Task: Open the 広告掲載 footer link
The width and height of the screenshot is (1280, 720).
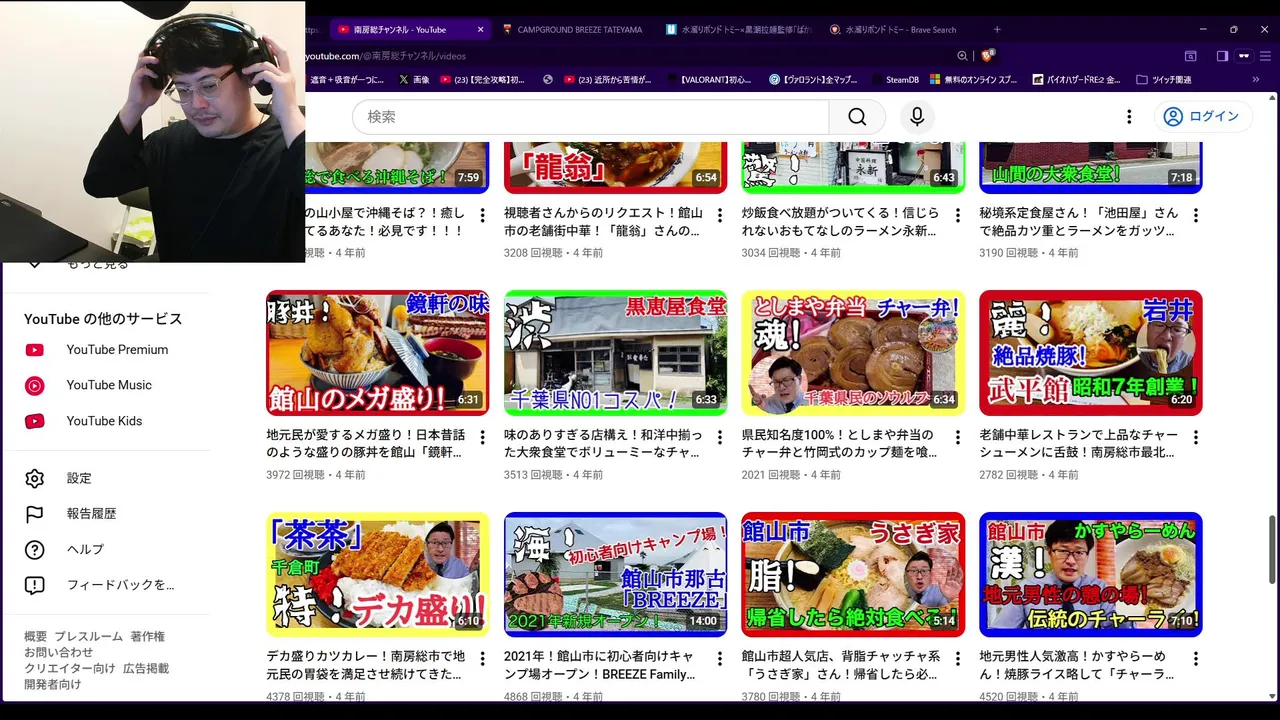Action: click(146, 668)
